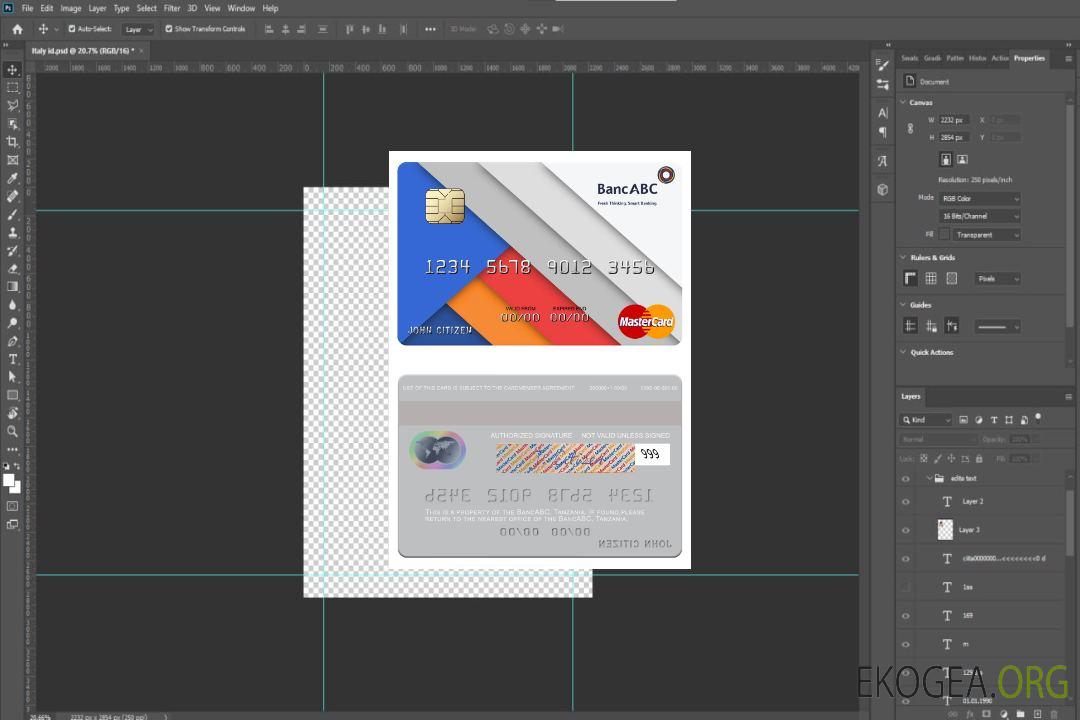Open the Image menu

[71, 8]
